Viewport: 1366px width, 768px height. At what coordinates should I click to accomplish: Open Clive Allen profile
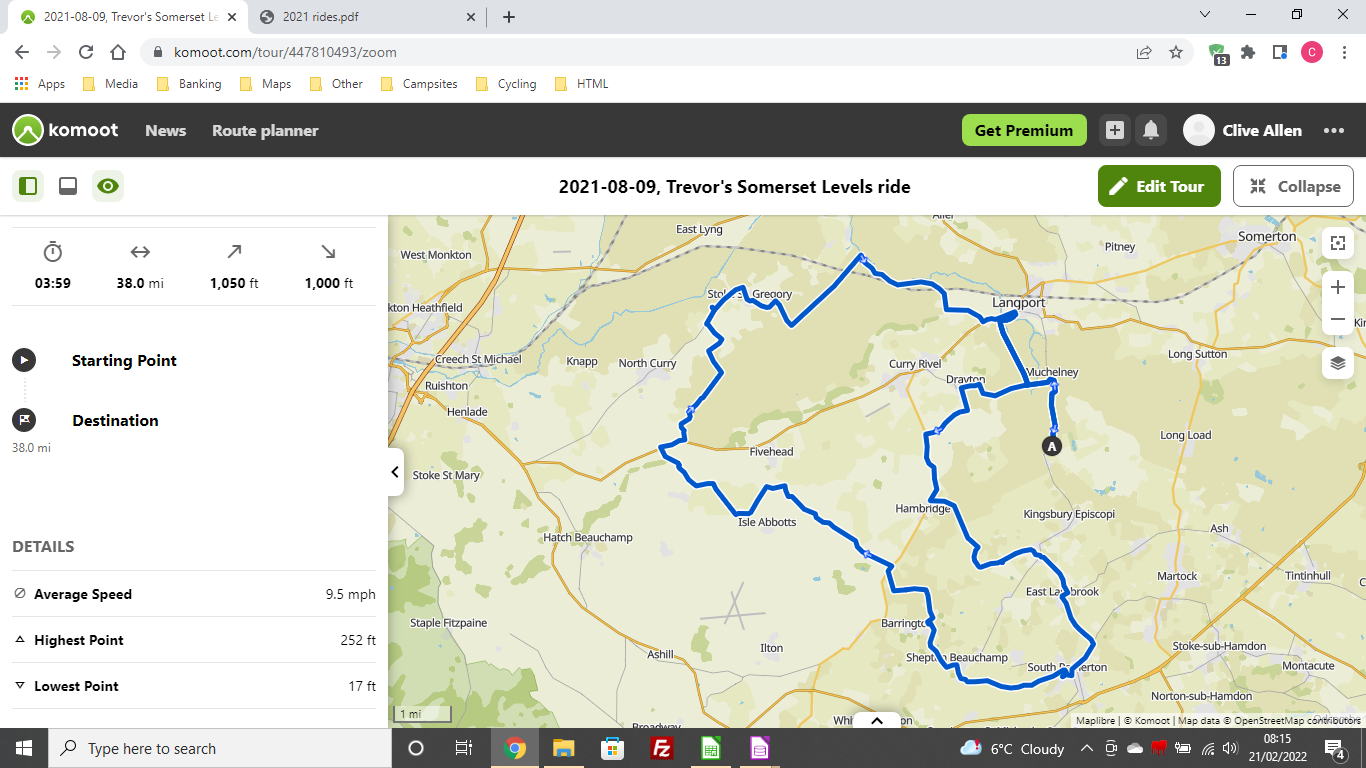pos(1243,130)
